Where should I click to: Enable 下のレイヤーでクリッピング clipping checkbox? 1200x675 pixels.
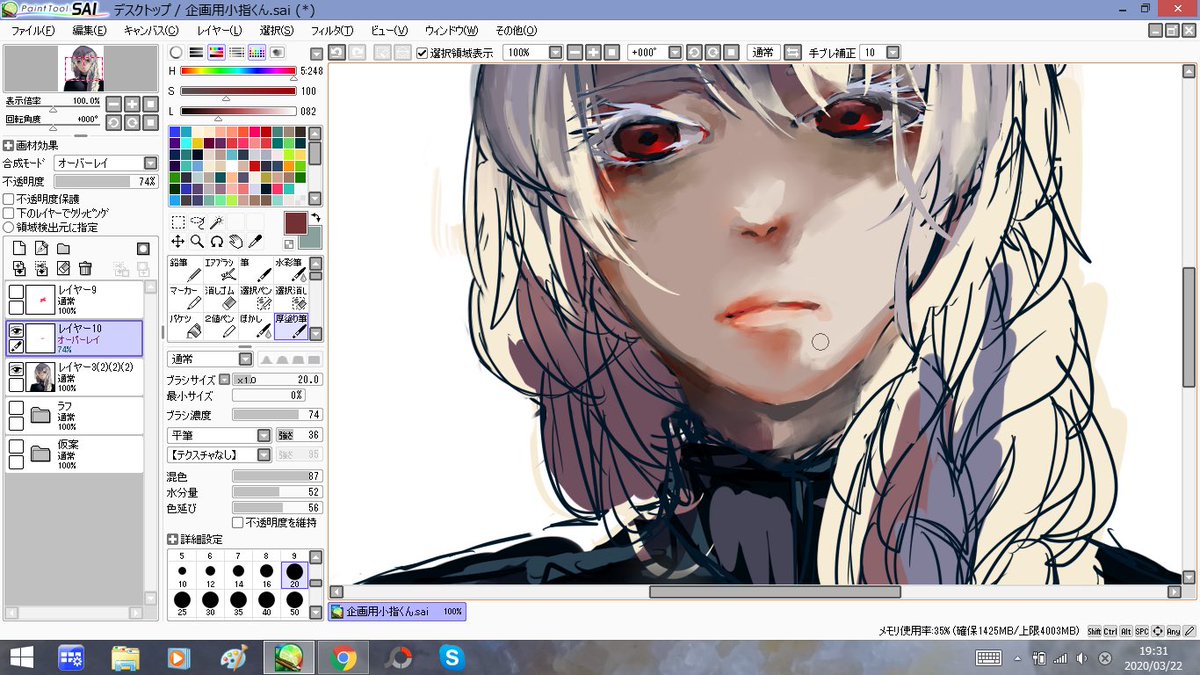click(9, 213)
